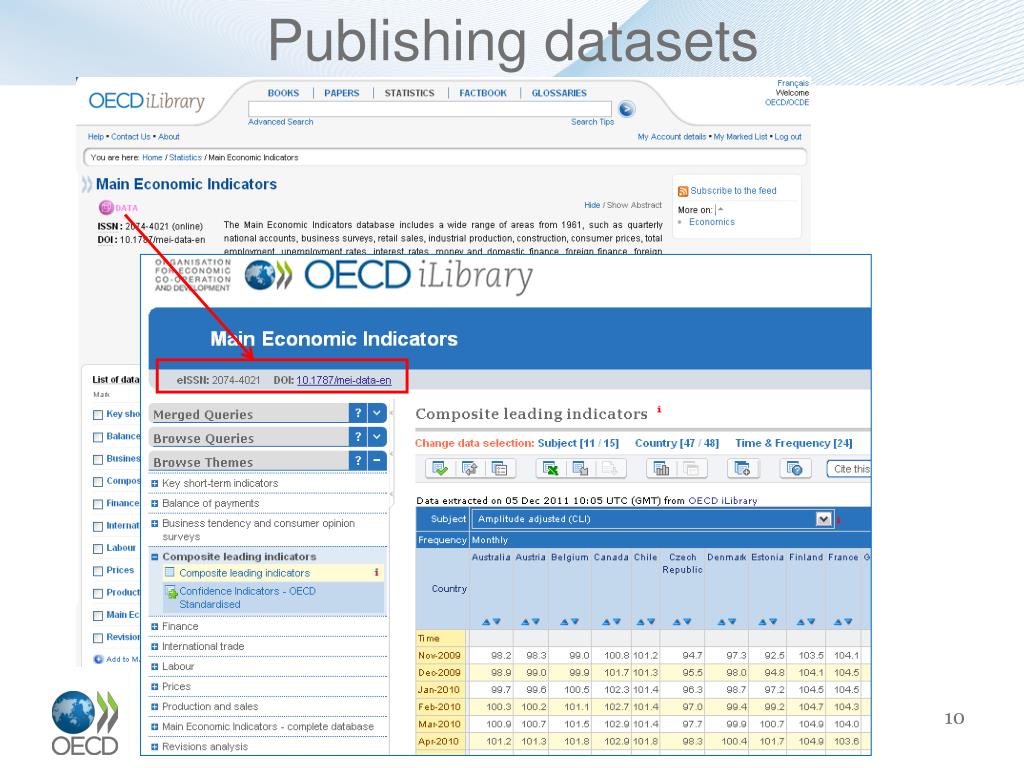Tick the Labour checkbox in background list
The height and width of the screenshot is (768, 1024).
coord(98,549)
